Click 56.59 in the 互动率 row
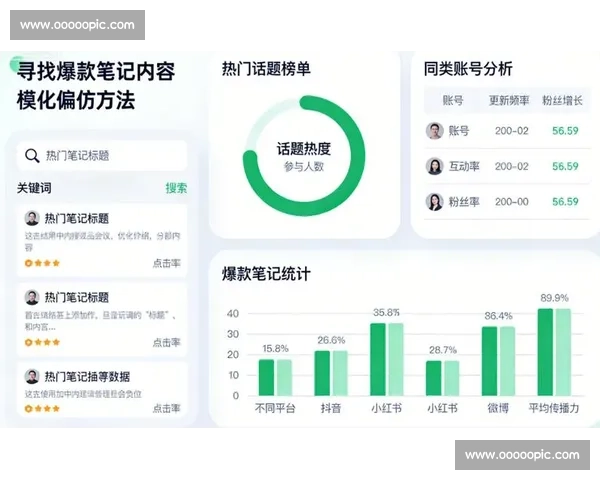This screenshot has width=600, height=480. pos(565,167)
